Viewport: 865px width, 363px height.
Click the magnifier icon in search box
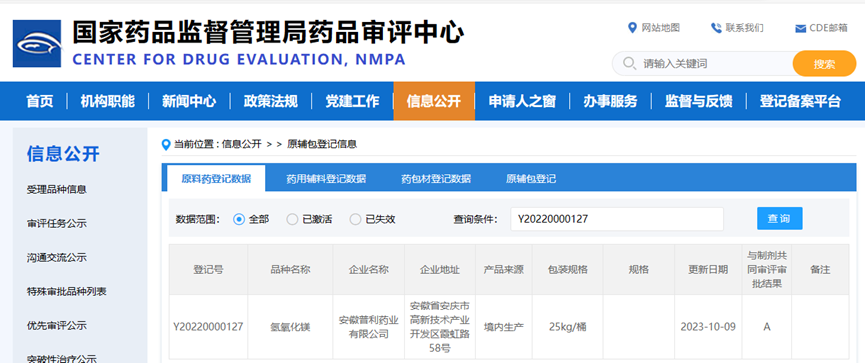[629, 63]
